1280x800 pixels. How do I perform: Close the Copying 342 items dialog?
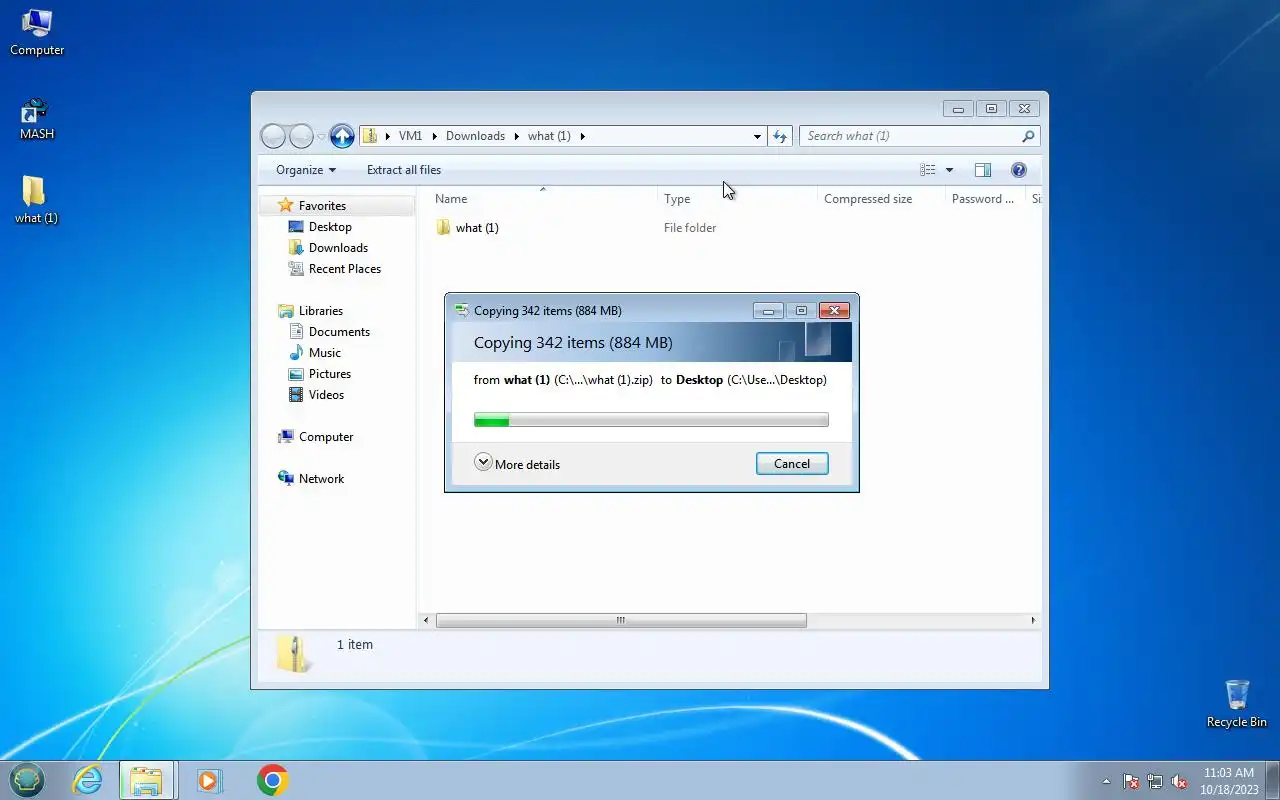[834, 311]
